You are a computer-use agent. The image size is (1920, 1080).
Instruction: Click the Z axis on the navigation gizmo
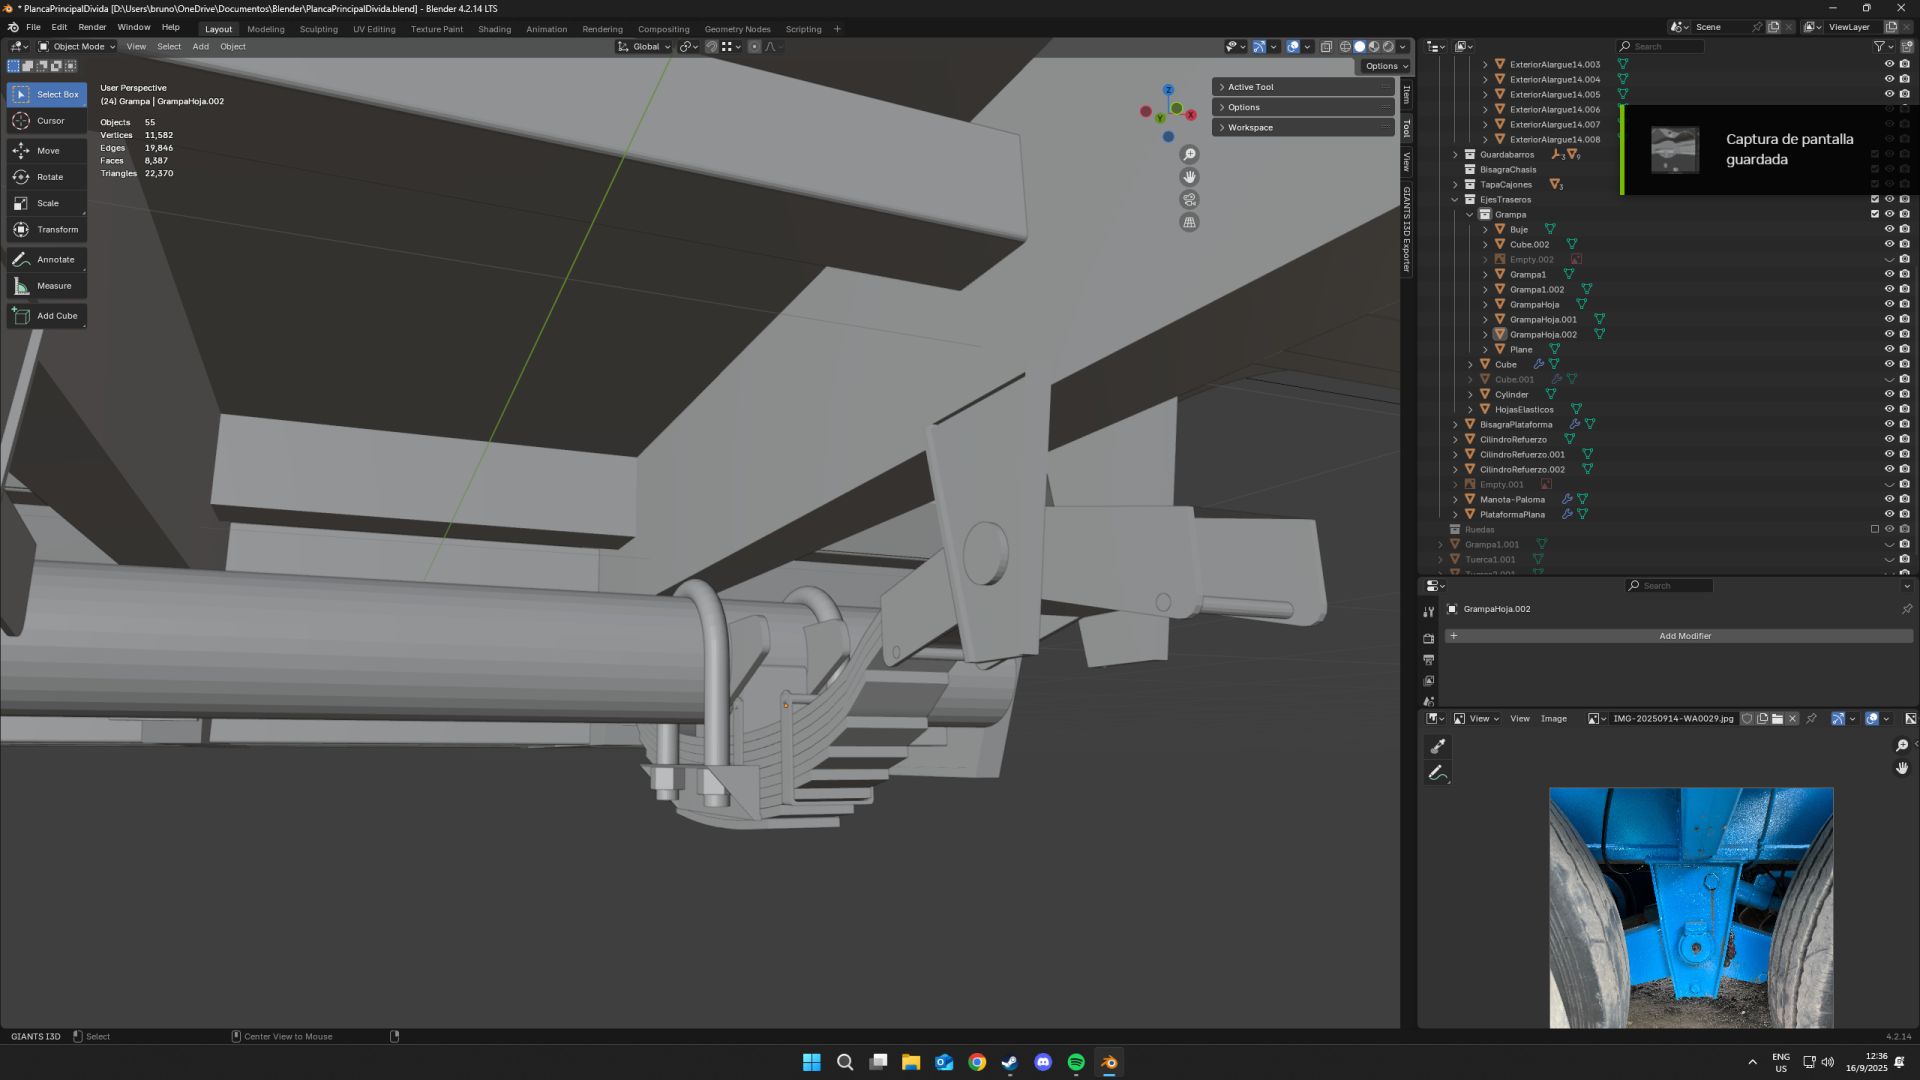click(1168, 90)
